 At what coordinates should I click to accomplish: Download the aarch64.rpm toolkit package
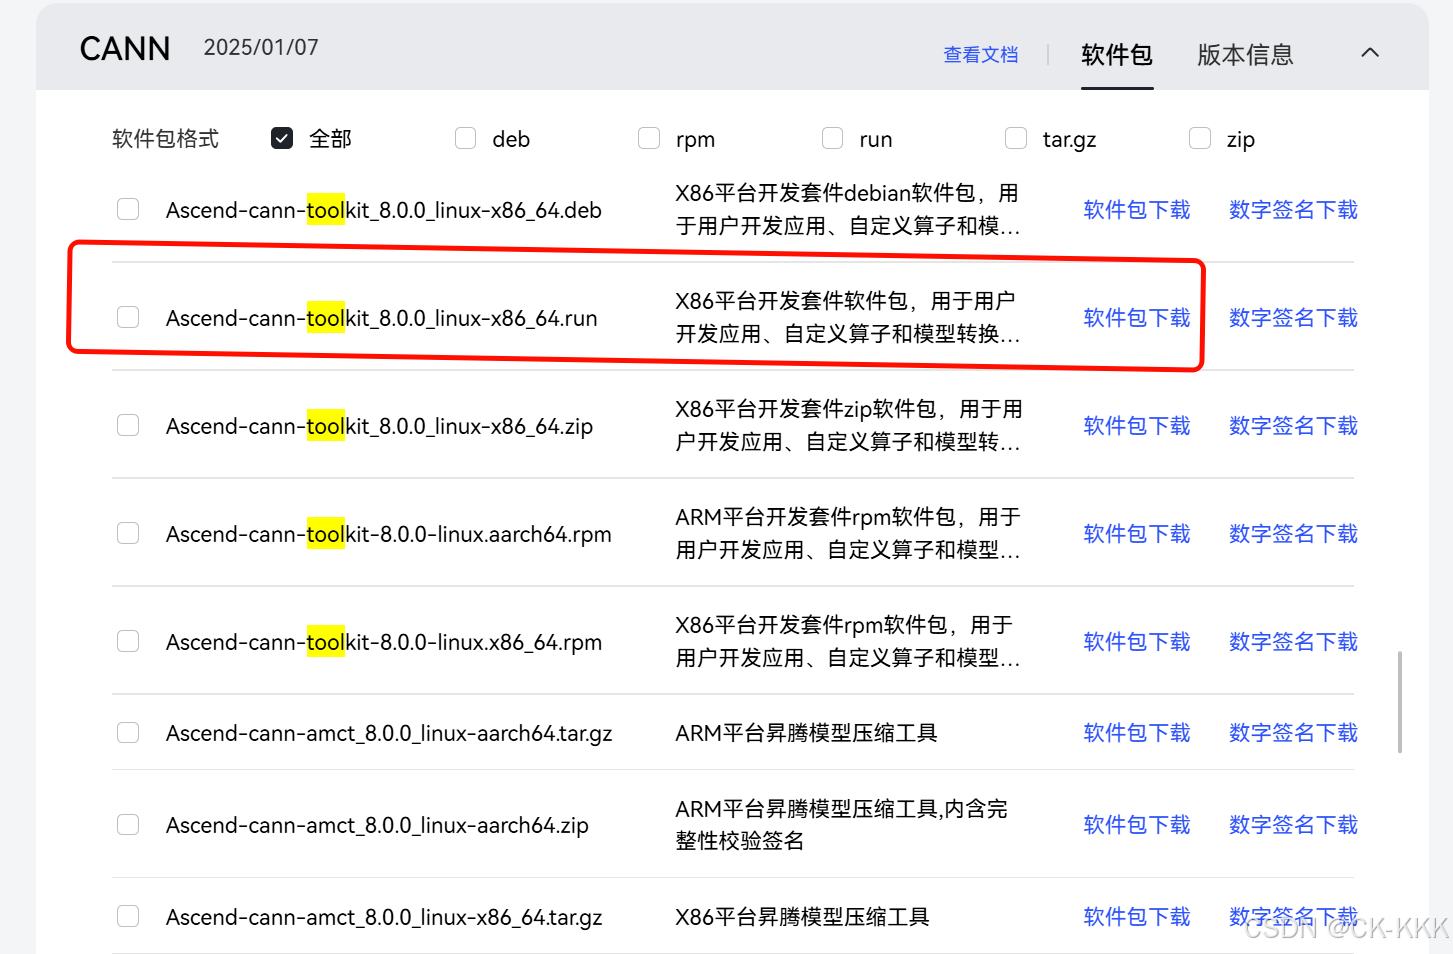(x=1136, y=533)
